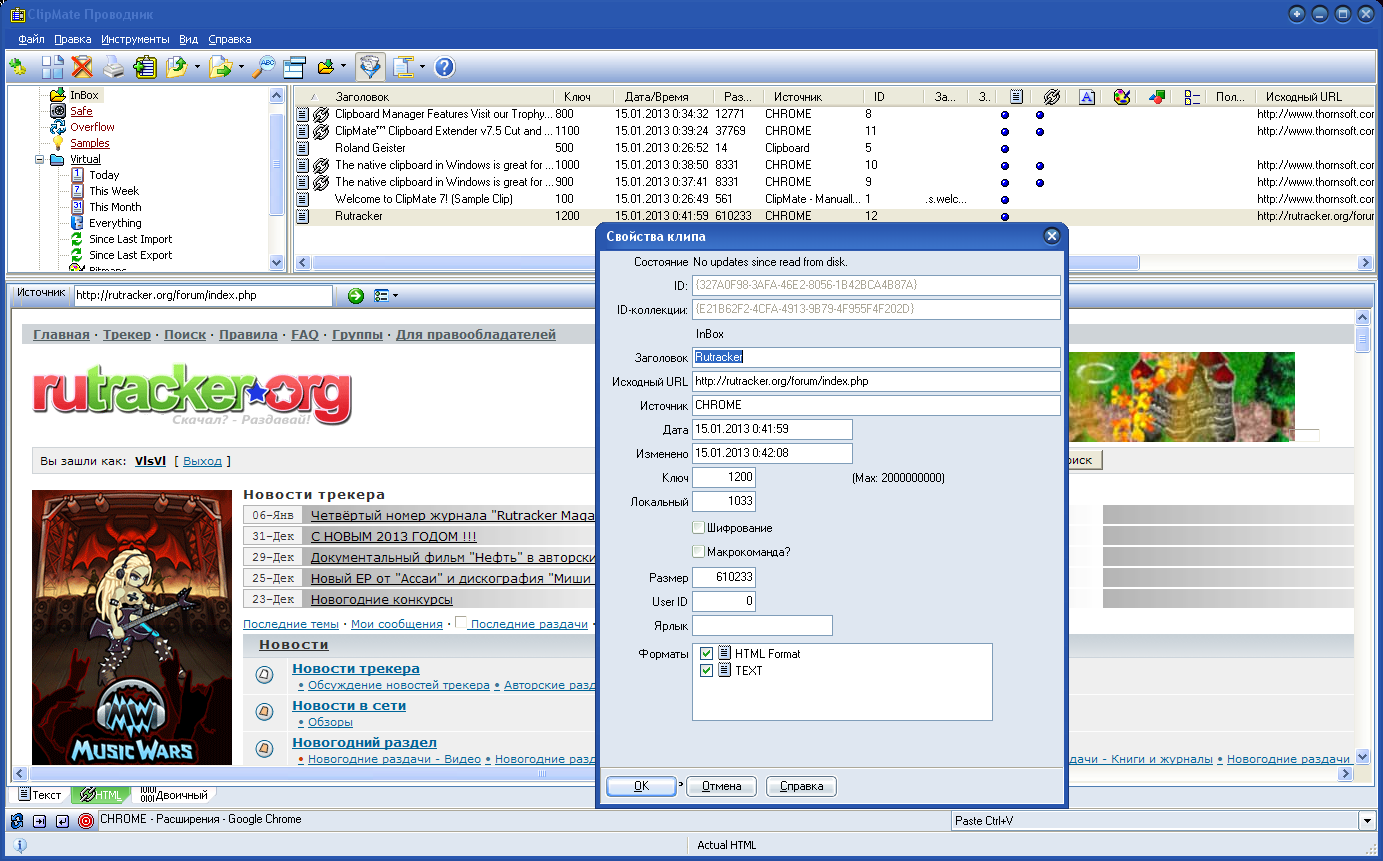
Task: Uncheck the HTML Format checkbox
Action: pos(707,653)
